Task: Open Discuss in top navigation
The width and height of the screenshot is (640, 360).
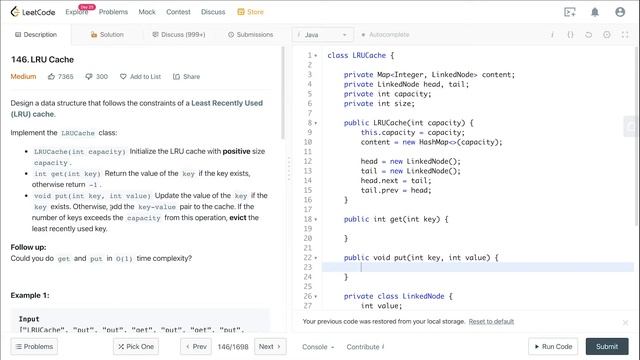Action: pyautogui.click(x=213, y=12)
